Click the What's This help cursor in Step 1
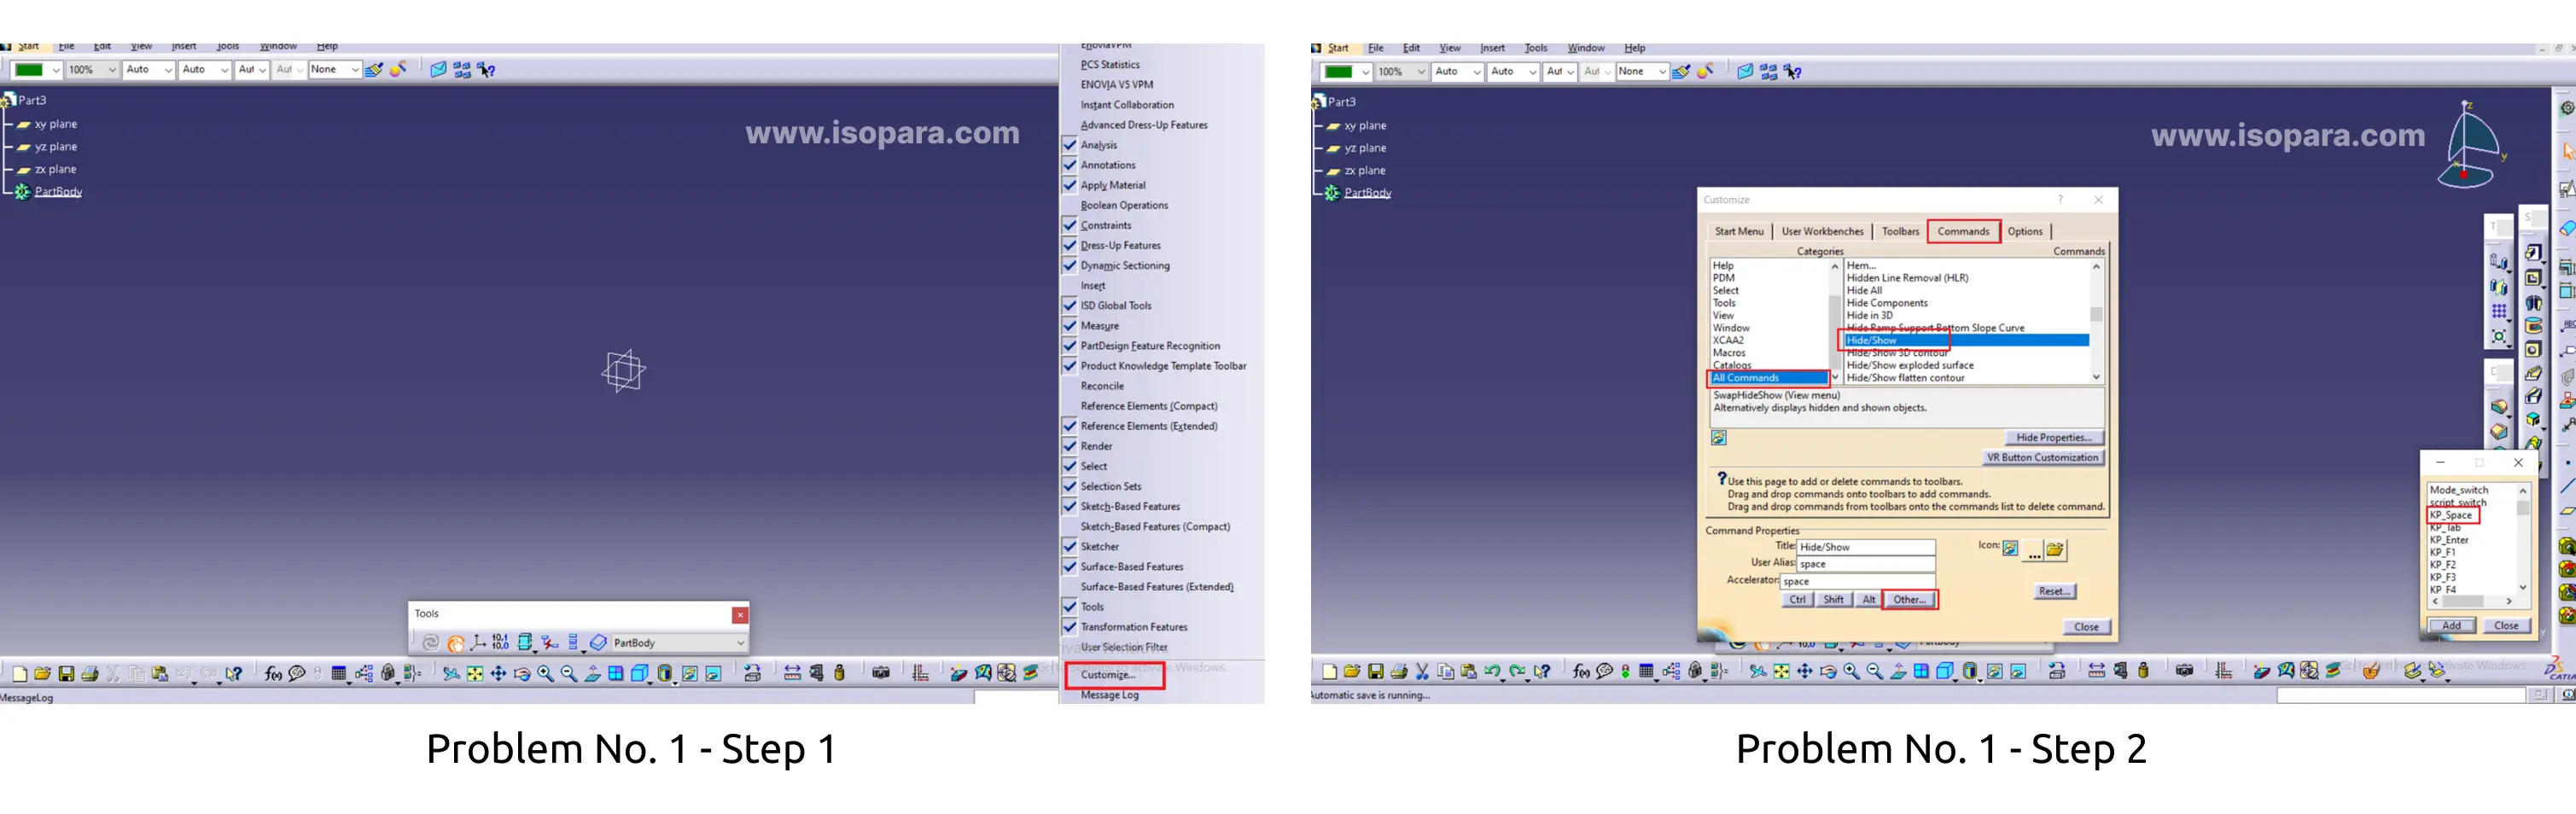Viewport: 2576px width, 814px height. (234, 674)
